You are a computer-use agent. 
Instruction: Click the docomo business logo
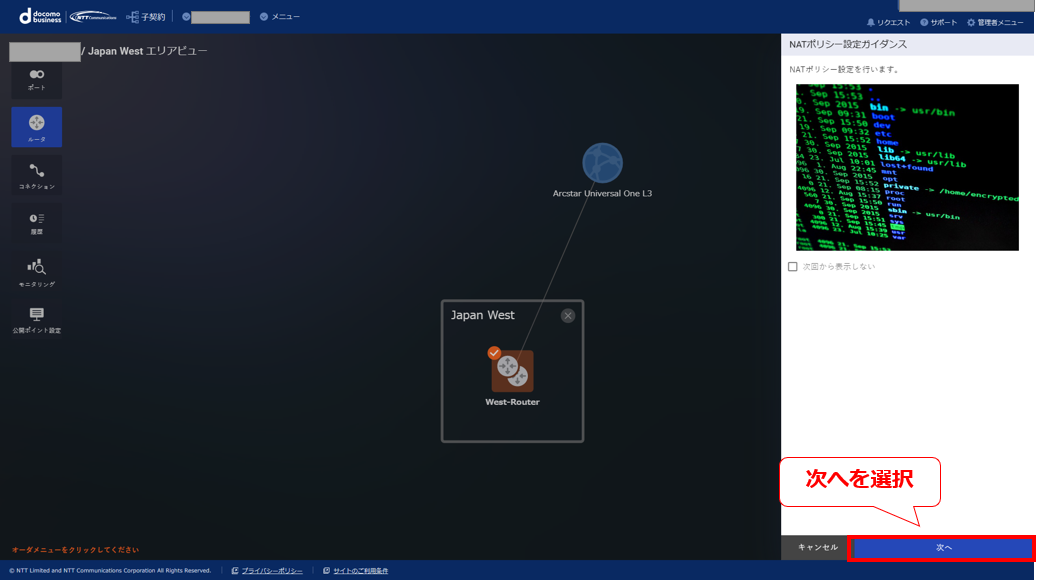pyautogui.click(x=40, y=17)
